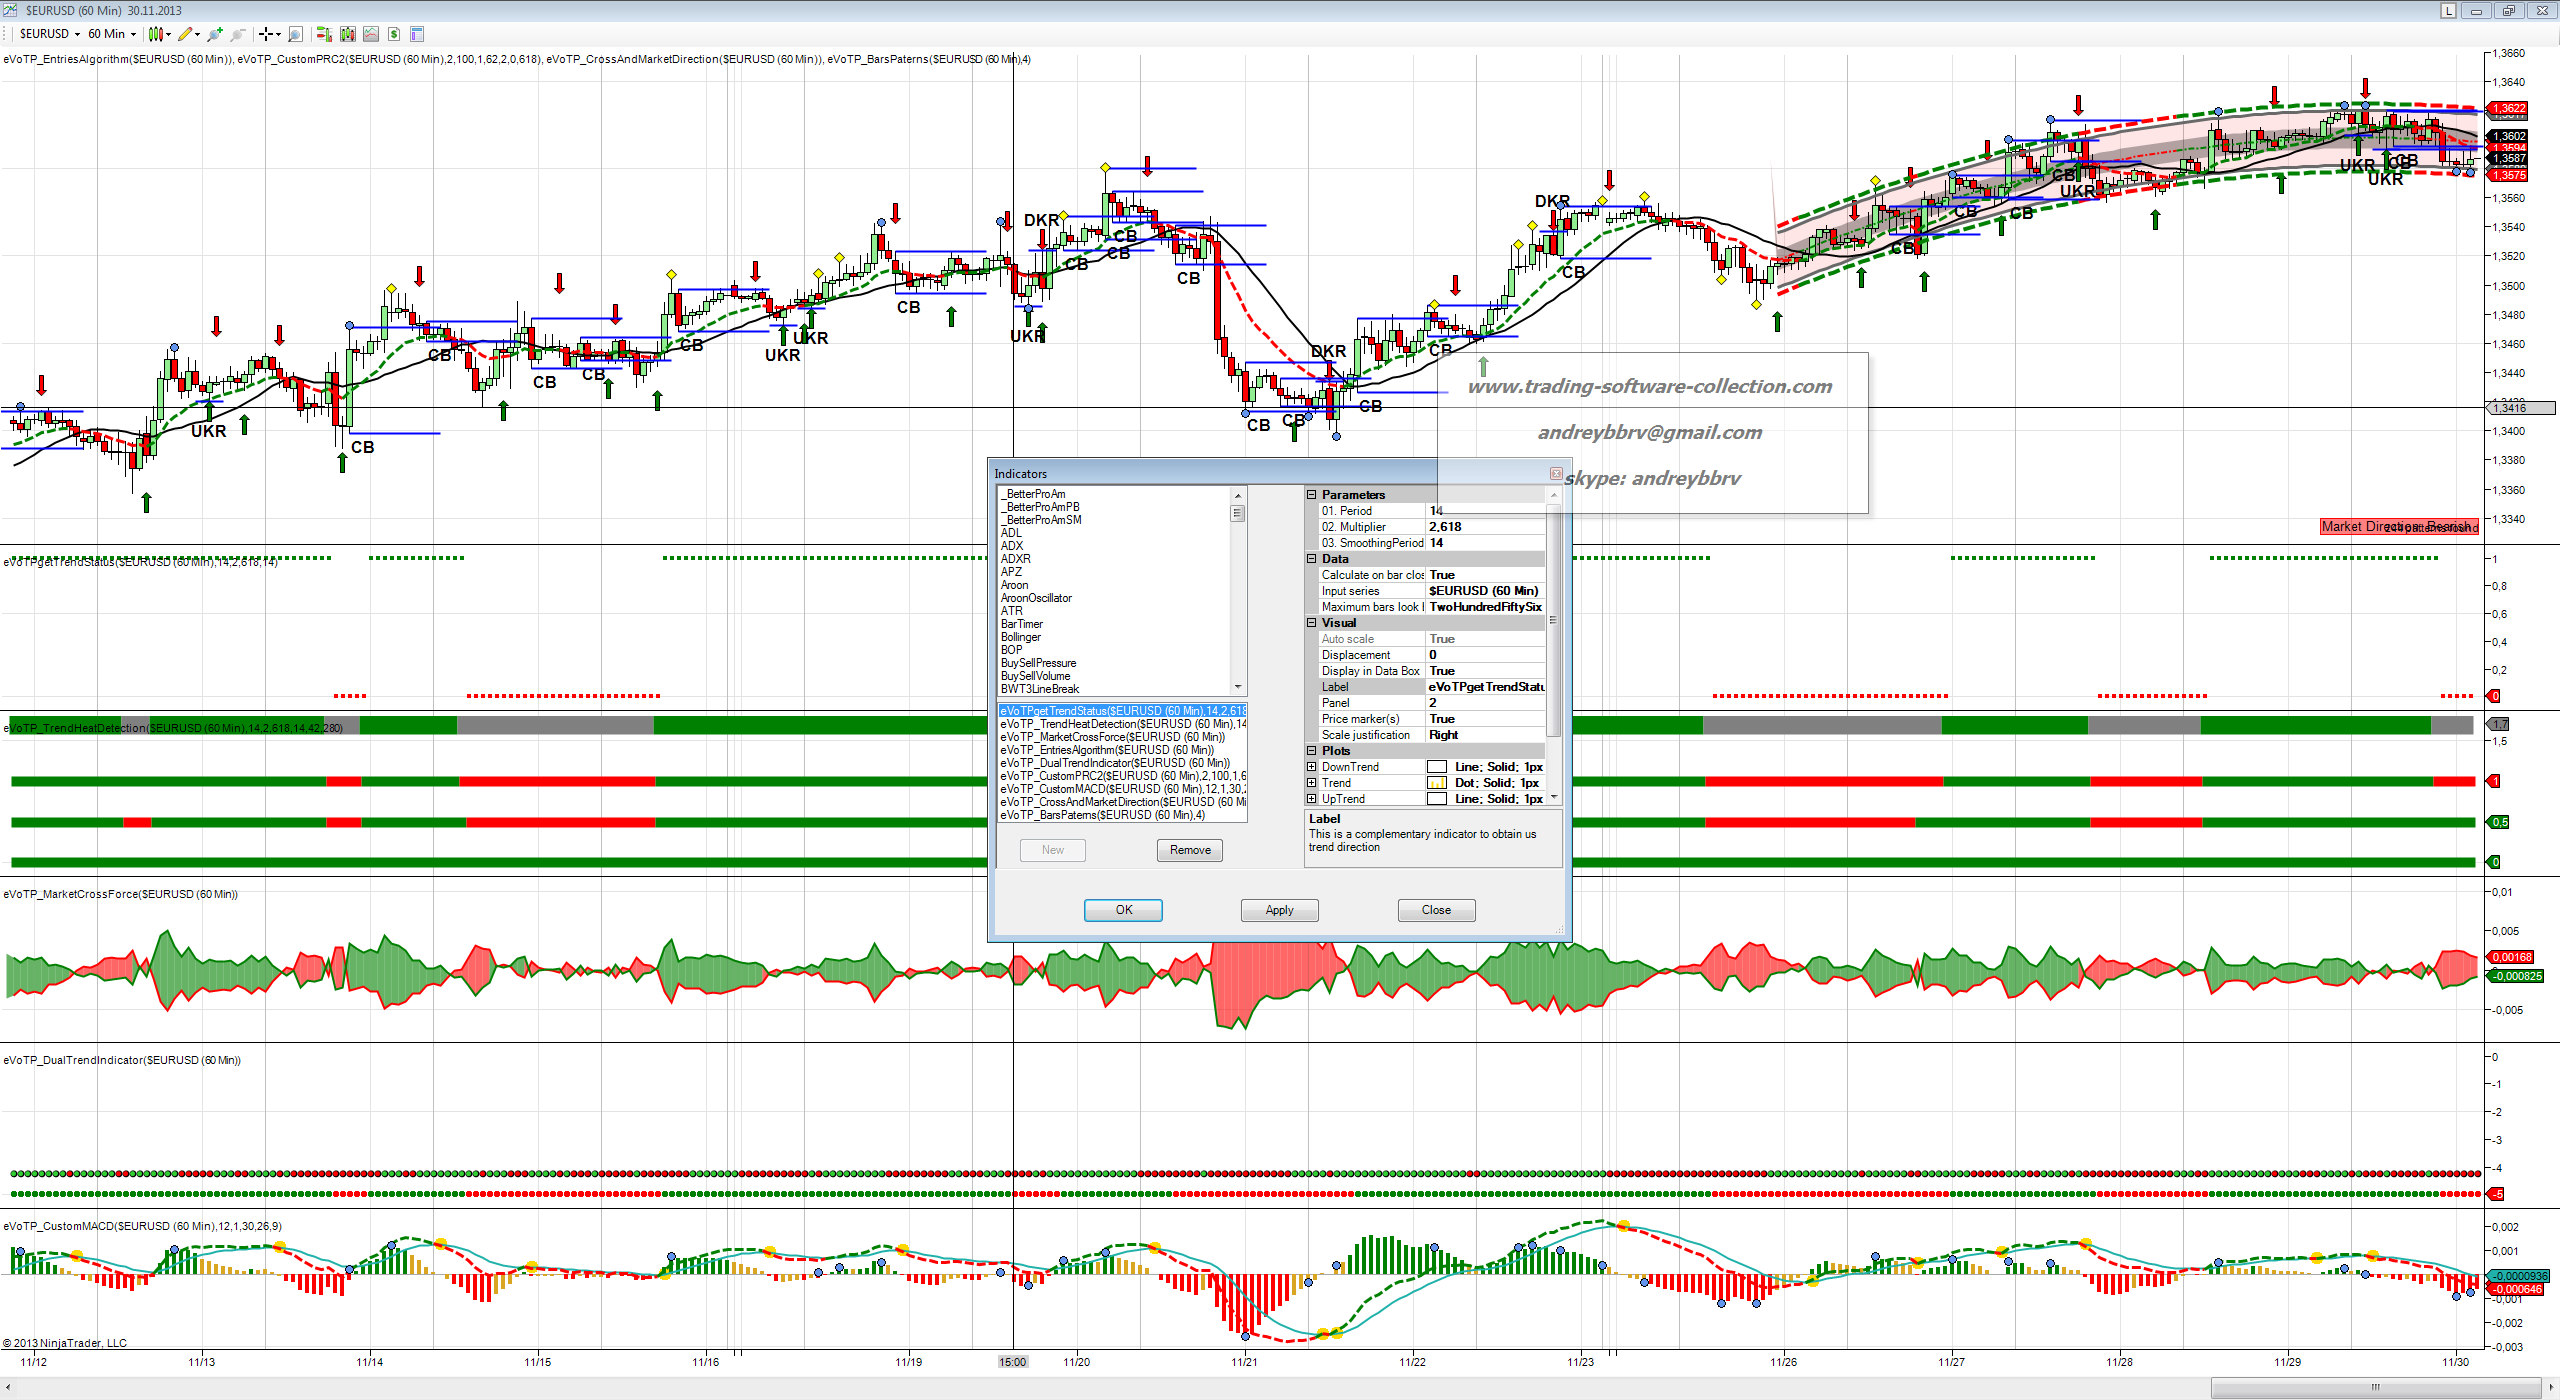Click the Apply button
The height and width of the screenshot is (1400, 2560).
[1279, 910]
